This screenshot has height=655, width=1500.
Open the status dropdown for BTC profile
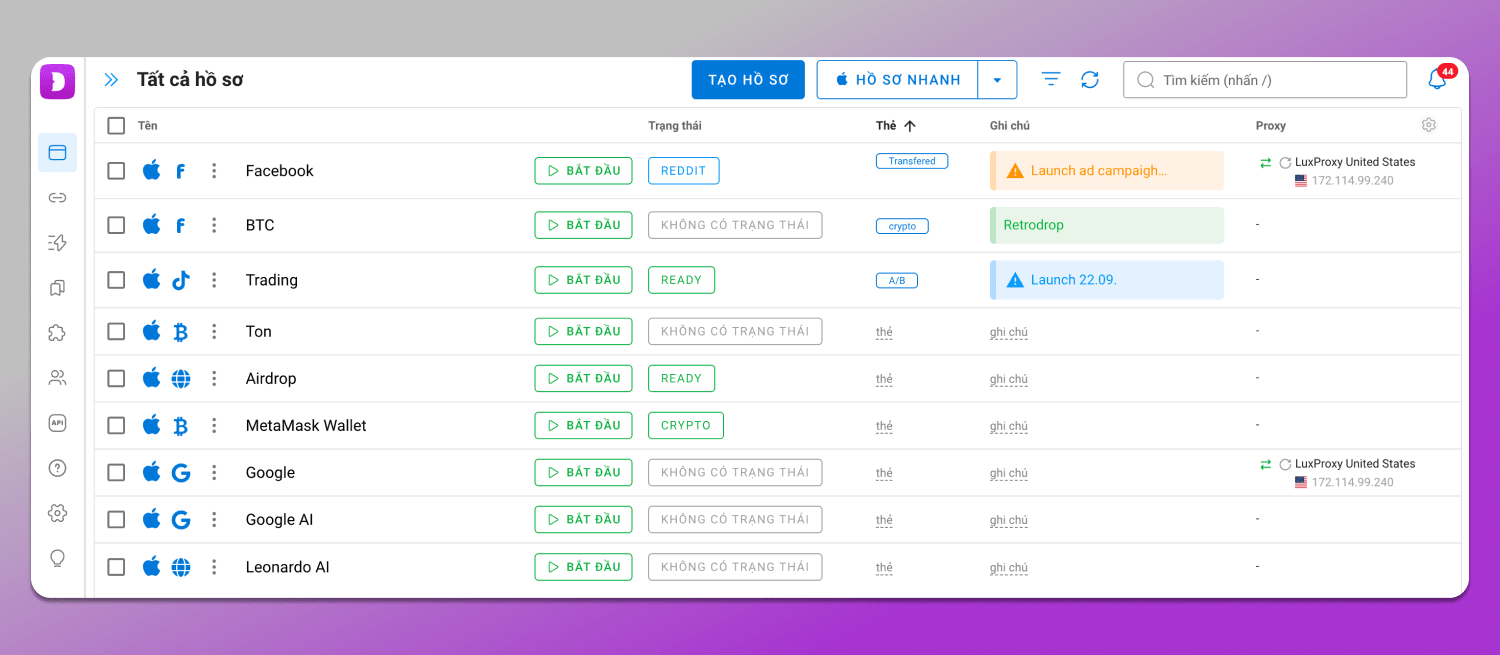click(734, 225)
